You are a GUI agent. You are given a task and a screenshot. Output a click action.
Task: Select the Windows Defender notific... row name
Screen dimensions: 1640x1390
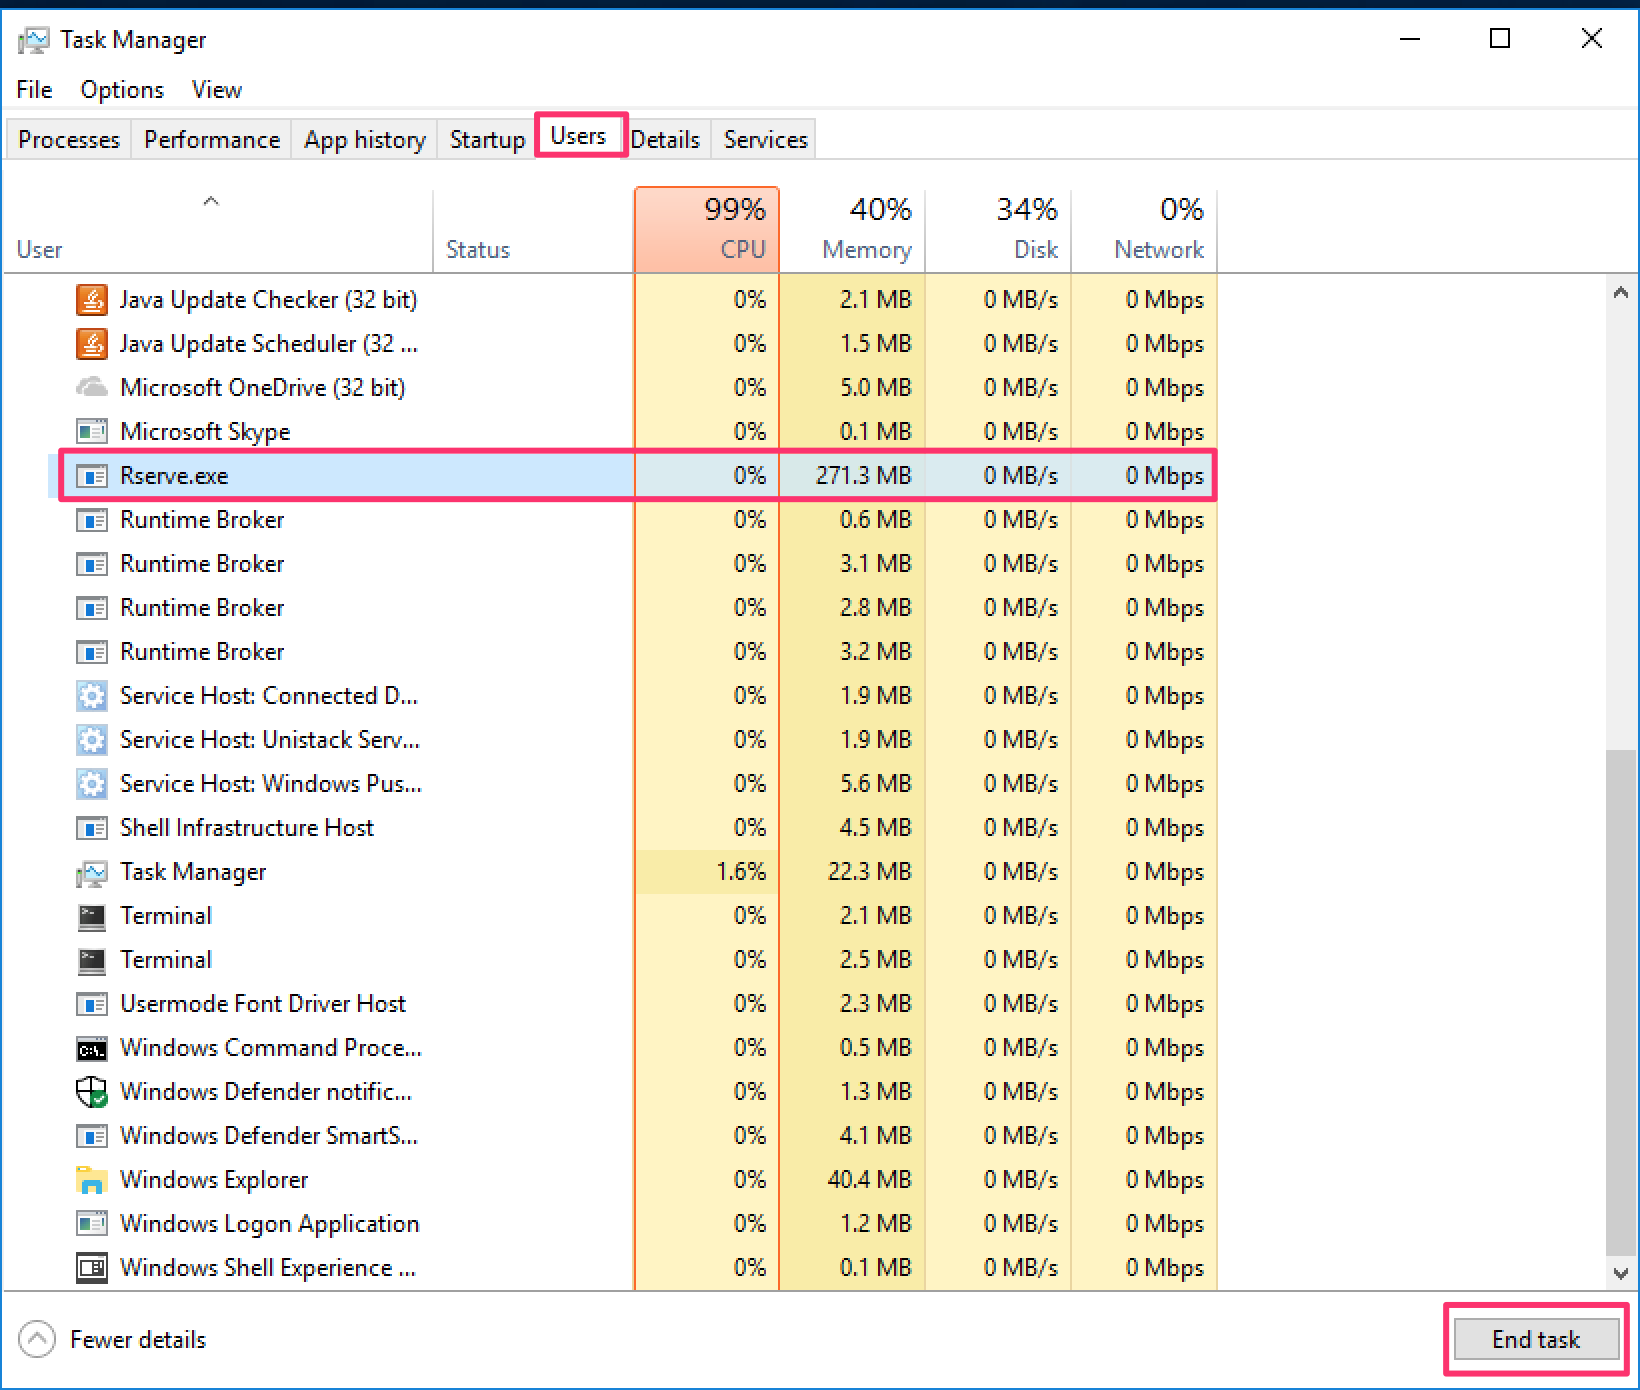click(x=266, y=1092)
